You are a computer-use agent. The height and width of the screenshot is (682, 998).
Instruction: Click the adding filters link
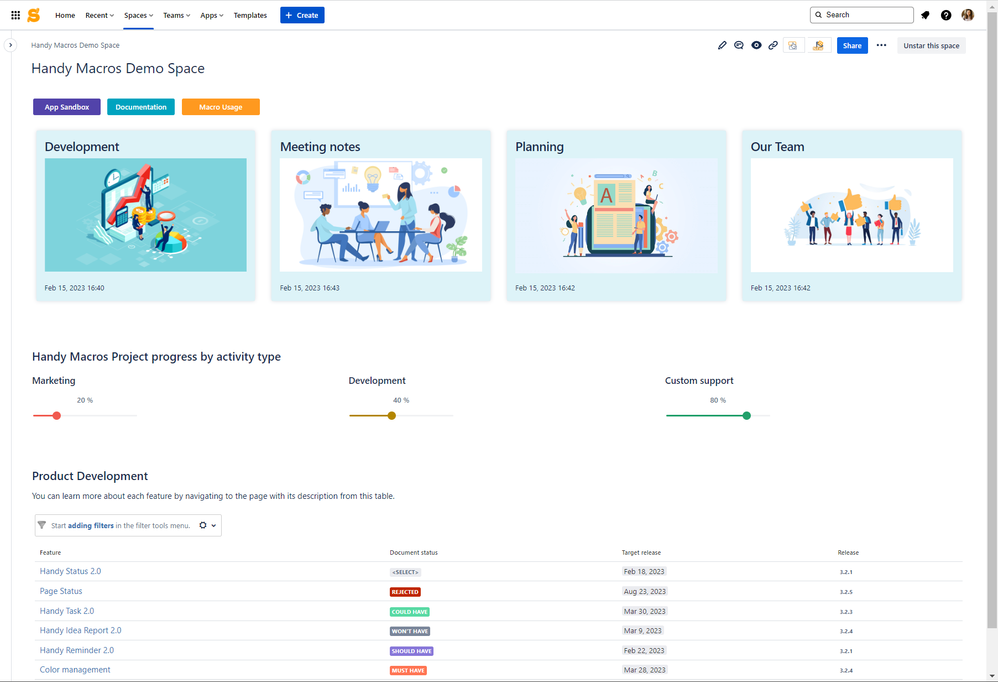pyautogui.click(x=90, y=525)
